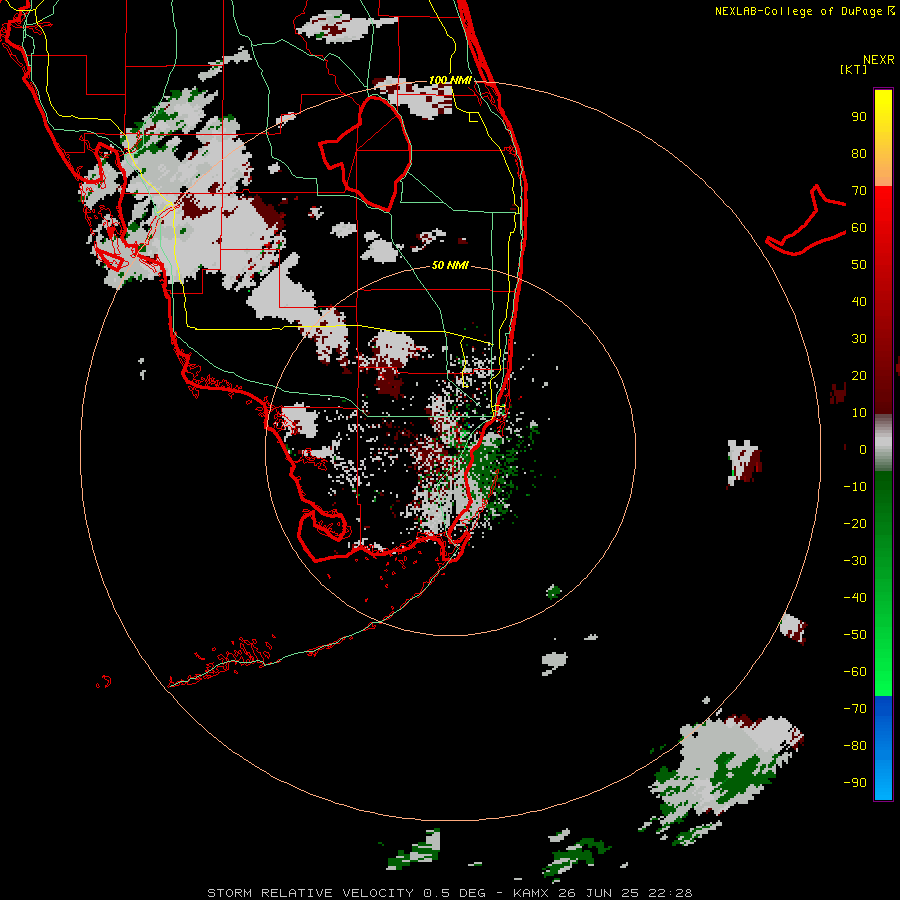Pick the gray zero-velocity segment of color bar
Image resolution: width=900 pixels, height=900 pixels.
tap(883, 443)
